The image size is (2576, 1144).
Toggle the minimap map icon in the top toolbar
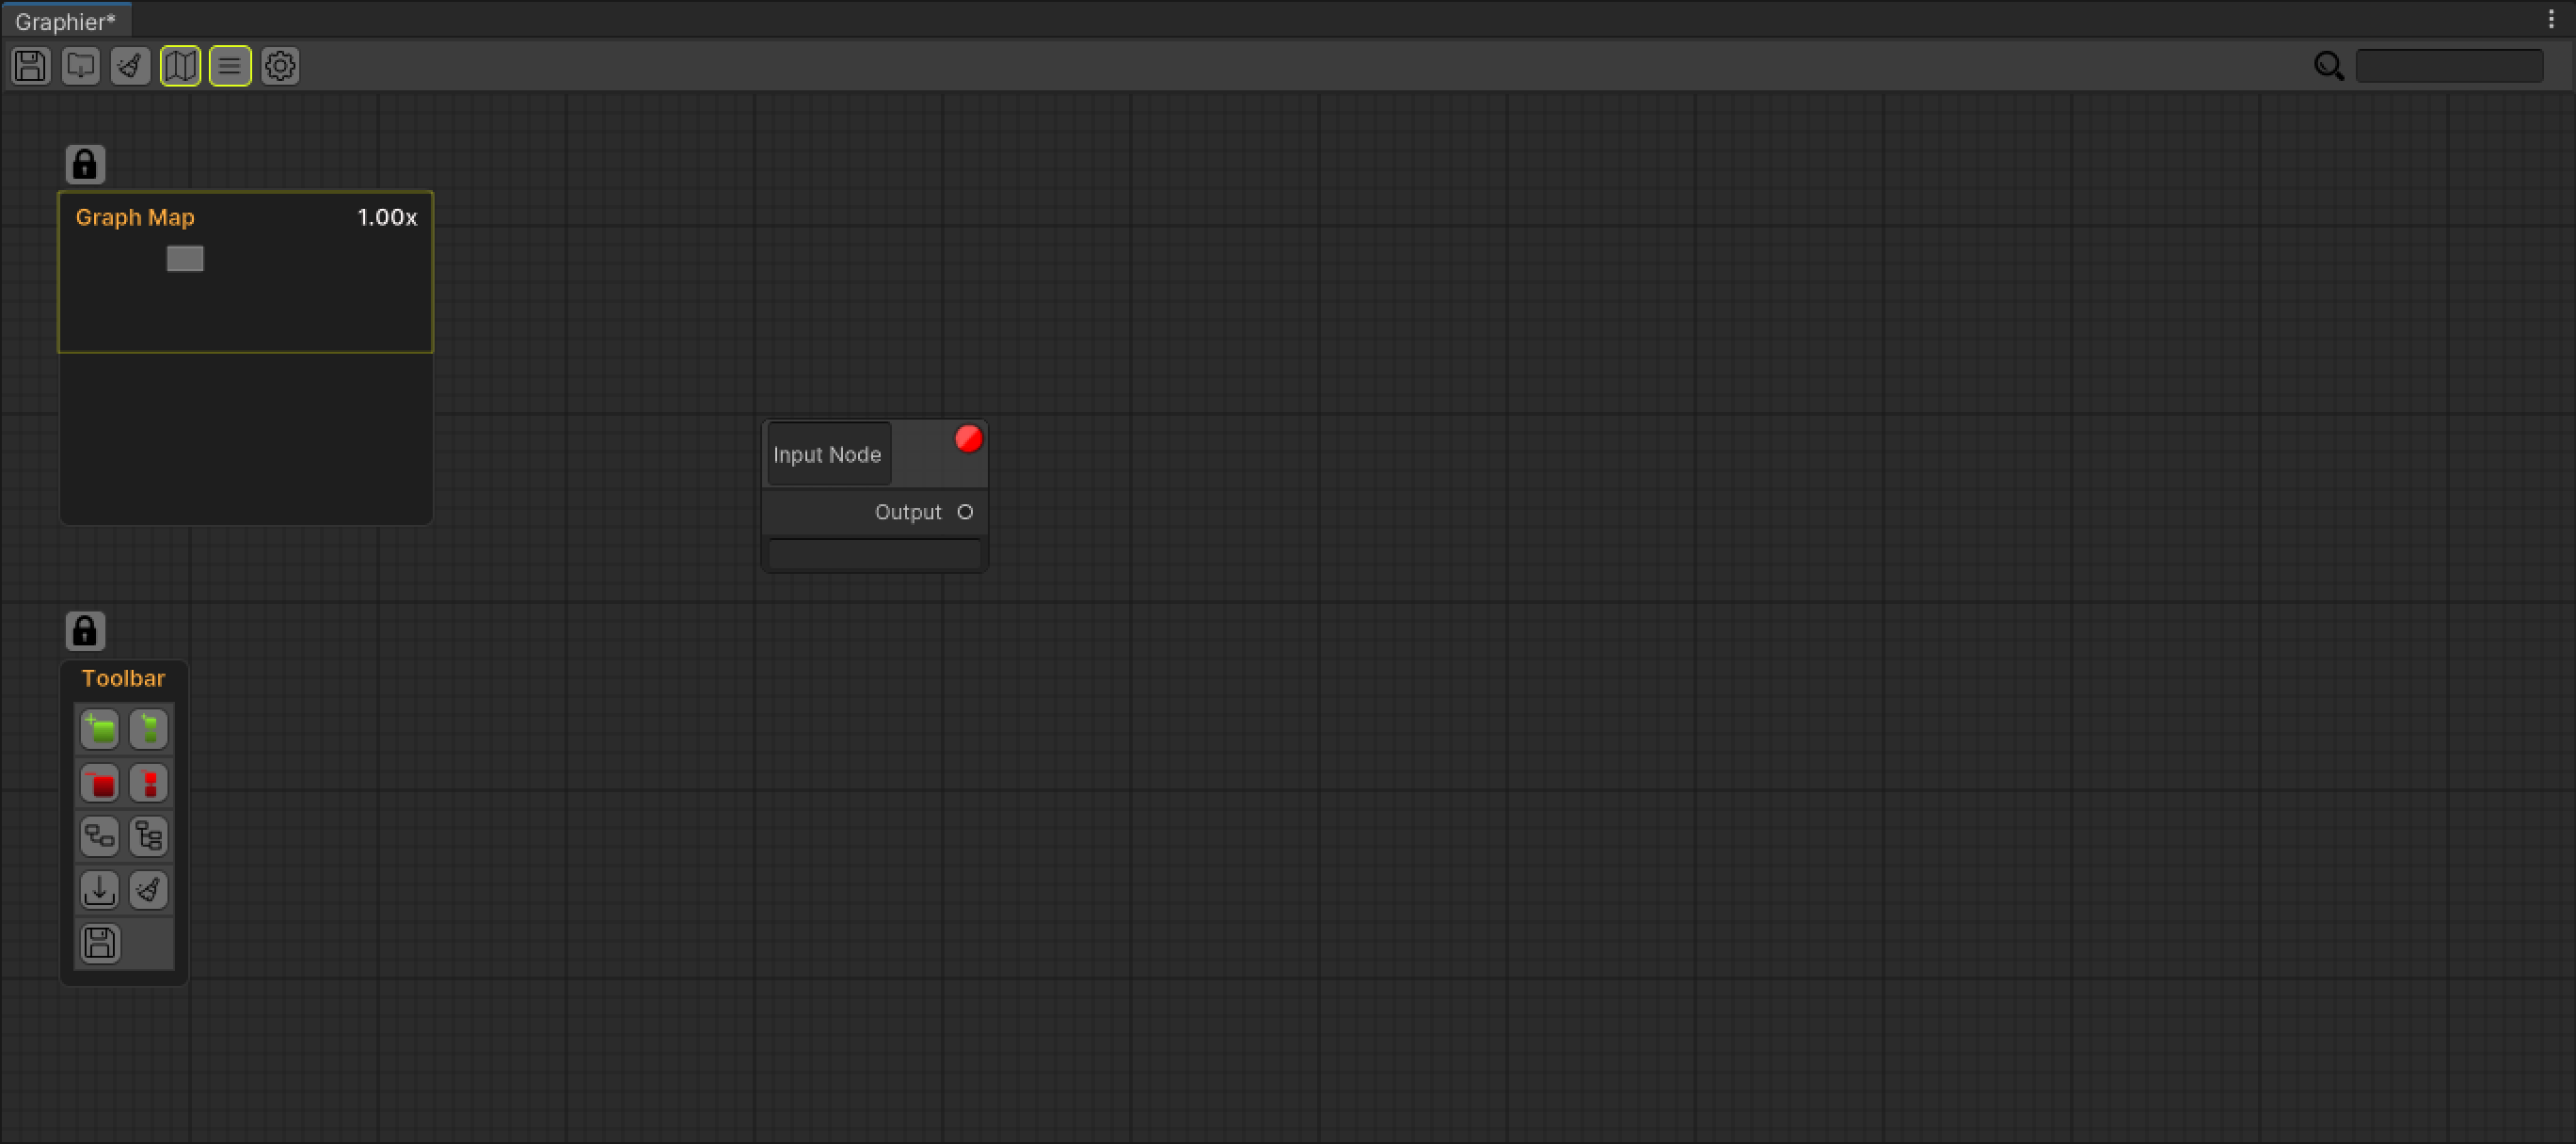pyautogui.click(x=180, y=65)
